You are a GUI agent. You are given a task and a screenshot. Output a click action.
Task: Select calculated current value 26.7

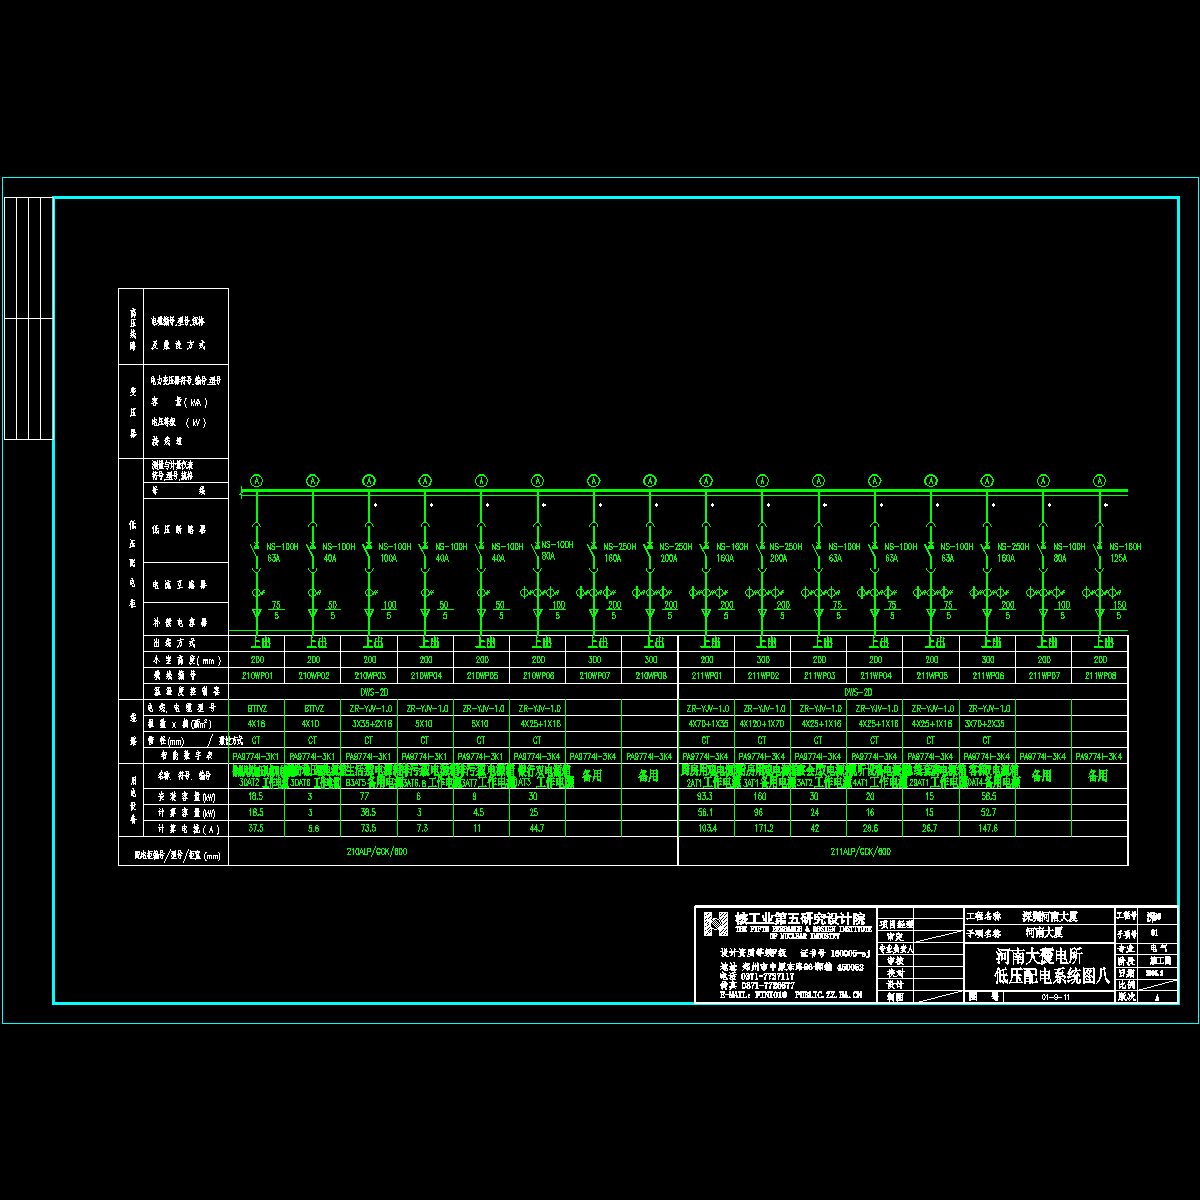(931, 829)
